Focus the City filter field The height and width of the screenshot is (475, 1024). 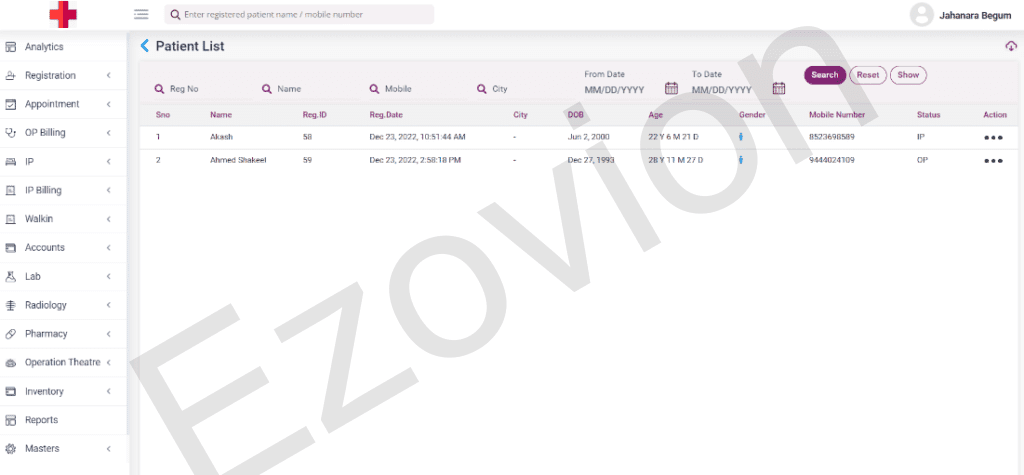524,89
